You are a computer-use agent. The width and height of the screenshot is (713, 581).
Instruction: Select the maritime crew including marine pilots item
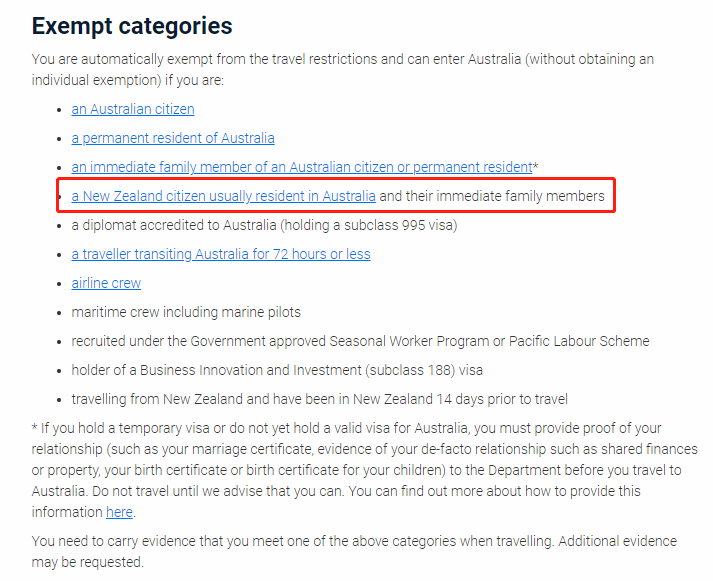[186, 312]
